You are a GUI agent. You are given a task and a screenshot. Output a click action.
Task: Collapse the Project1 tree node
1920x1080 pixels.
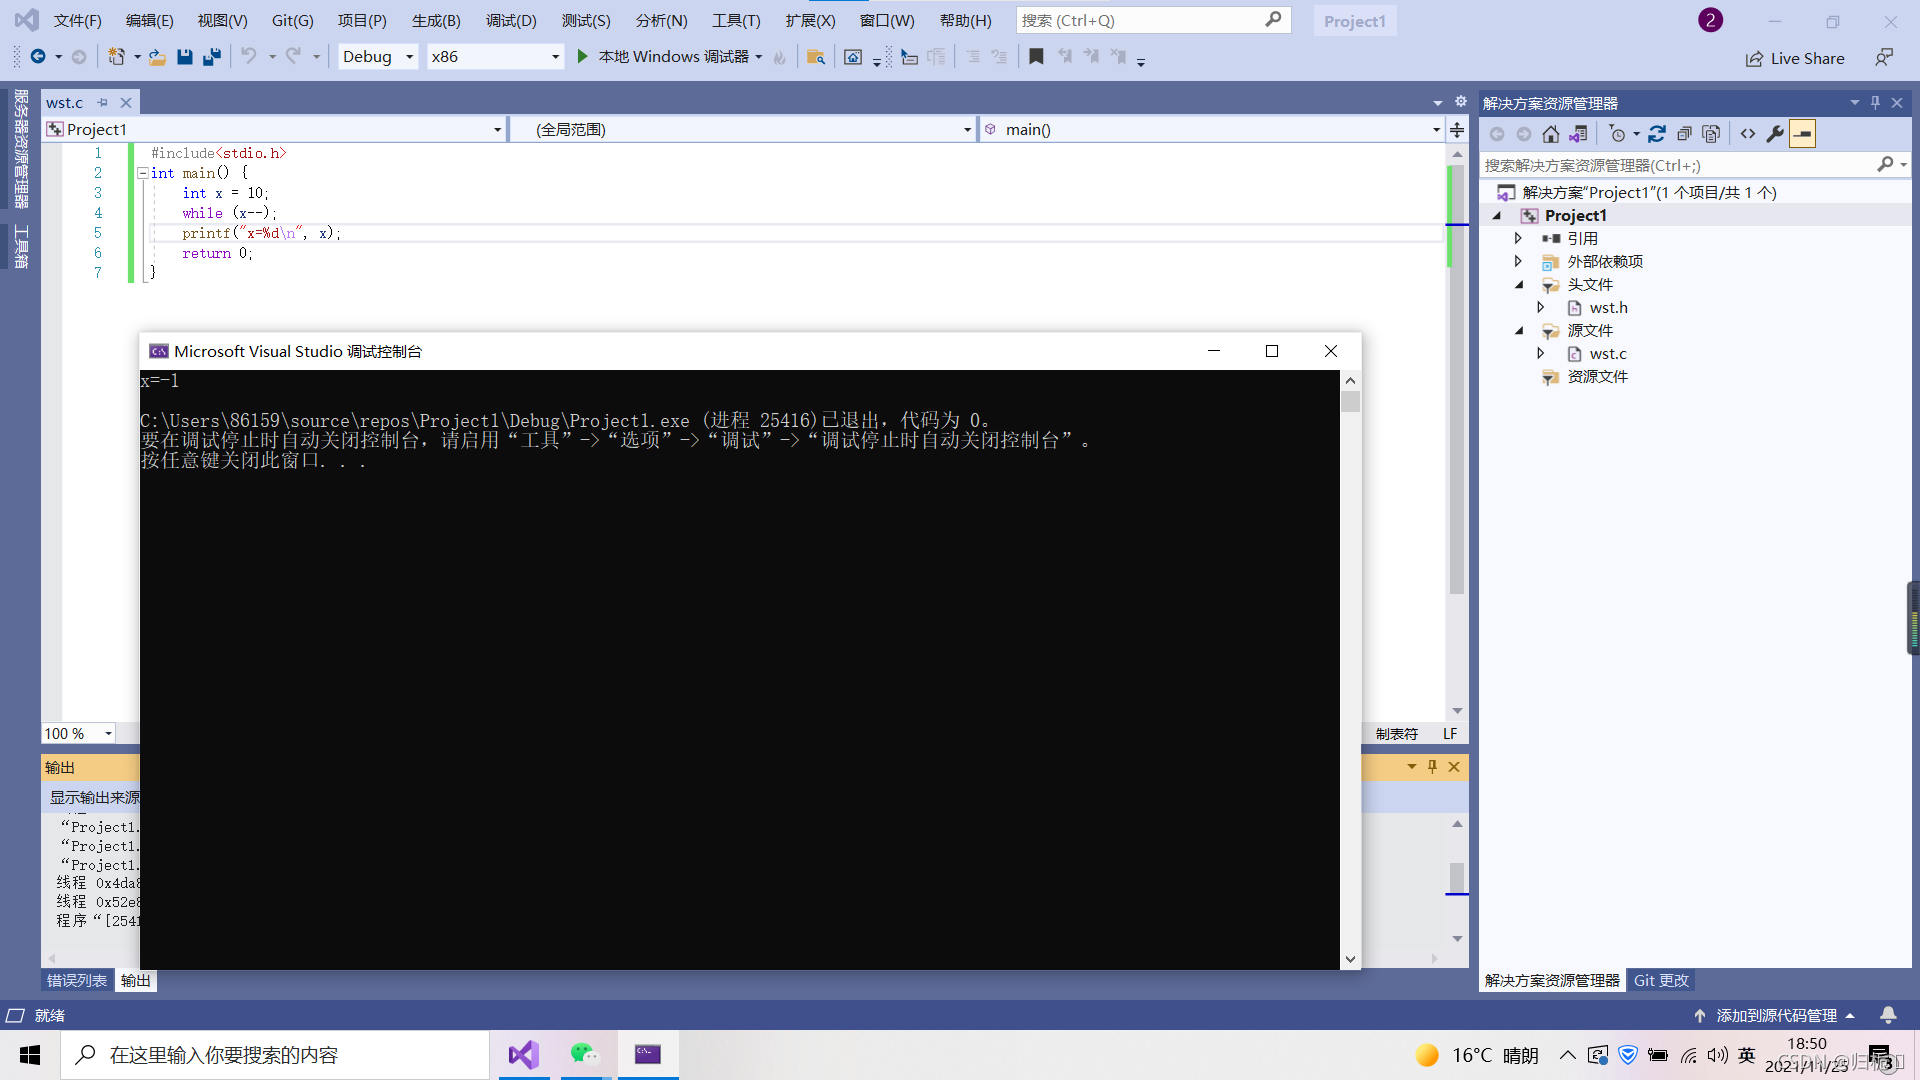pyautogui.click(x=1497, y=216)
